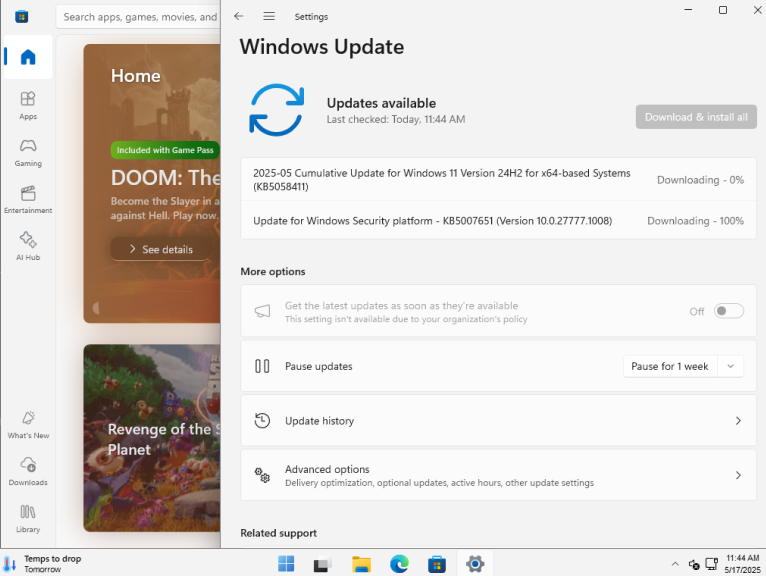766x576 pixels.
Task: Click the muted volume tray icon
Action: point(694,564)
